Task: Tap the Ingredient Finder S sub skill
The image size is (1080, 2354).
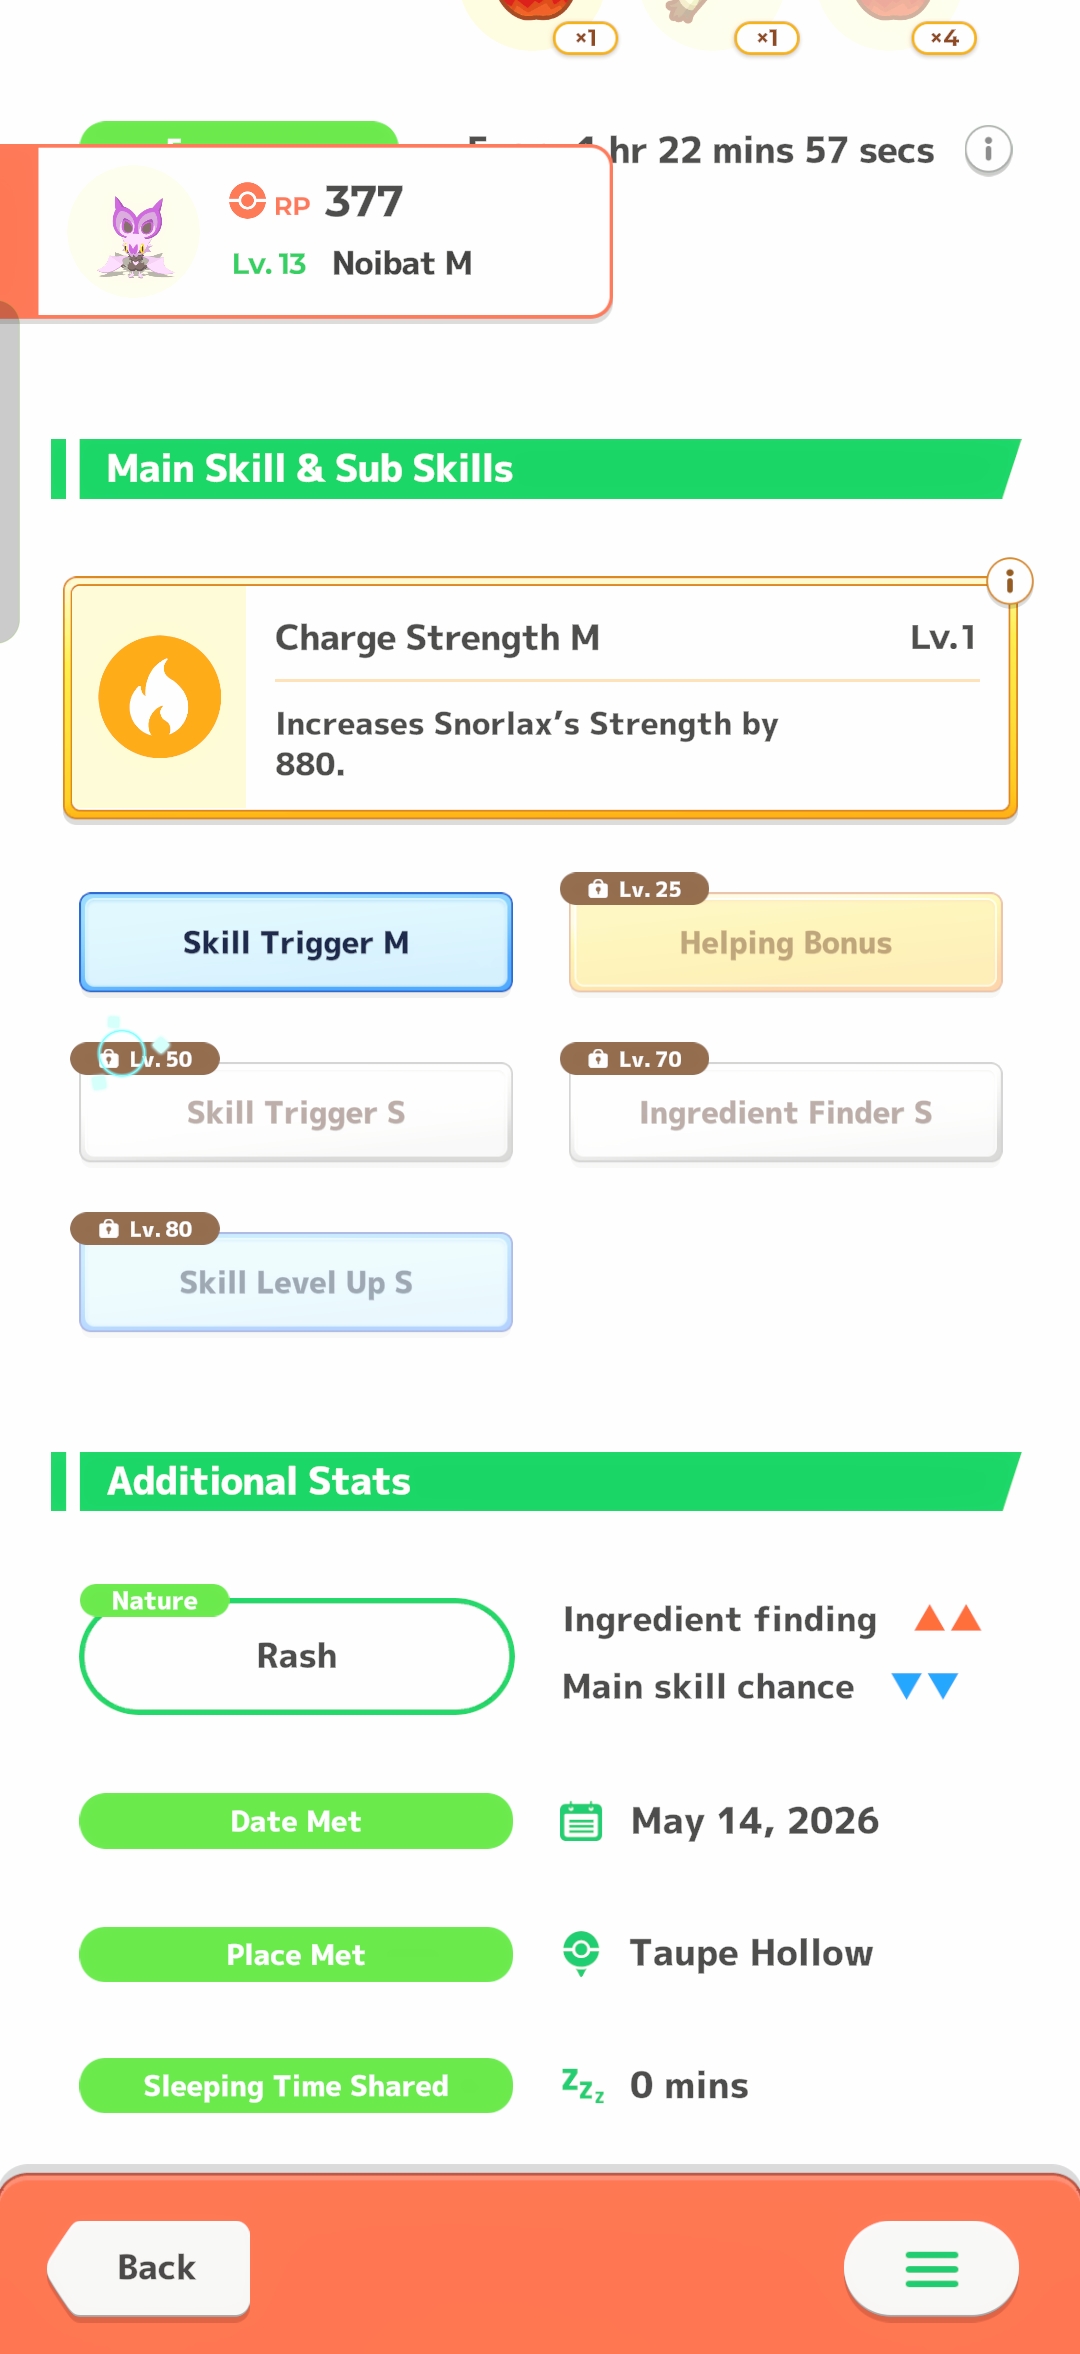Action: point(785,1112)
